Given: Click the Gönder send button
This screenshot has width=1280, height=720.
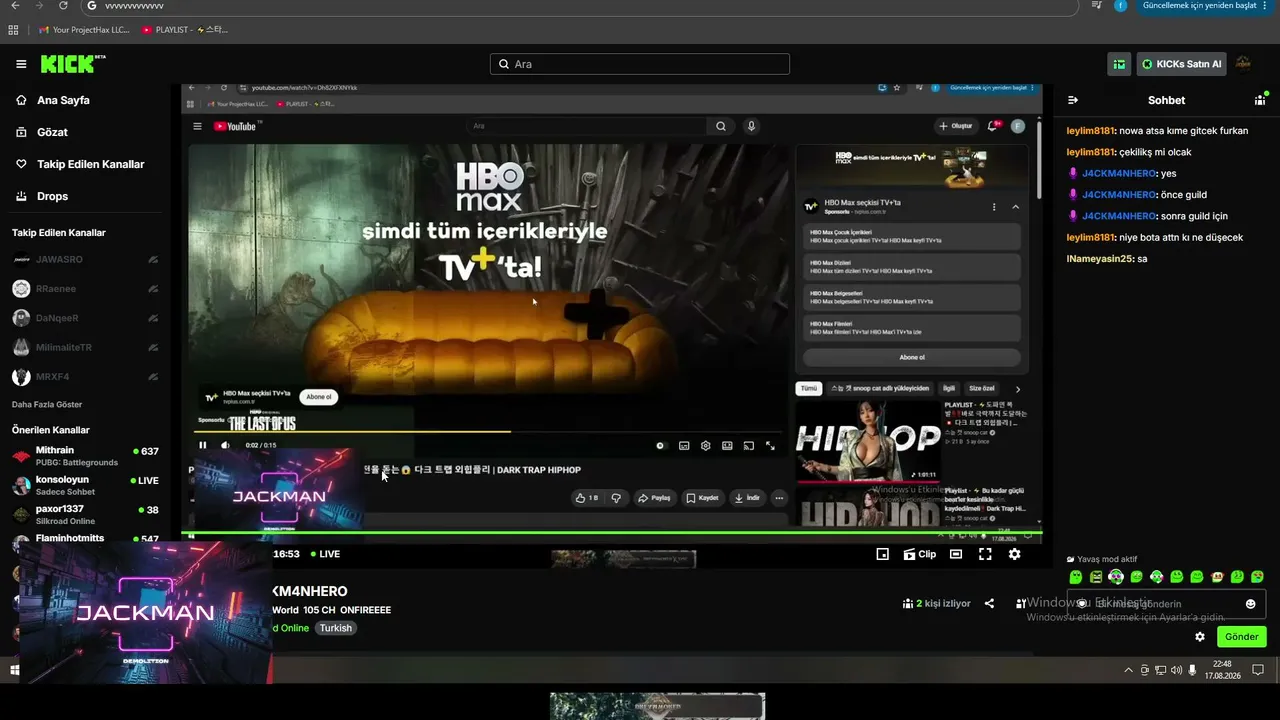Looking at the screenshot, I should point(1242,637).
